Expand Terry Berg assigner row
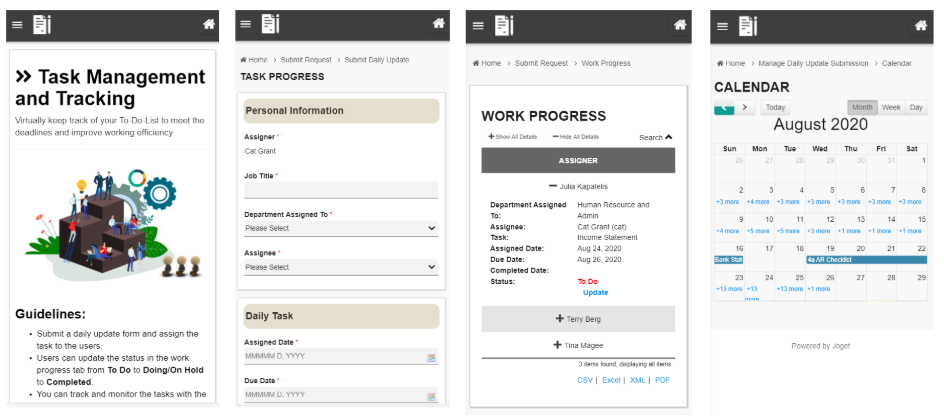This screenshot has height=417, width=944. pyautogui.click(x=578, y=319)
